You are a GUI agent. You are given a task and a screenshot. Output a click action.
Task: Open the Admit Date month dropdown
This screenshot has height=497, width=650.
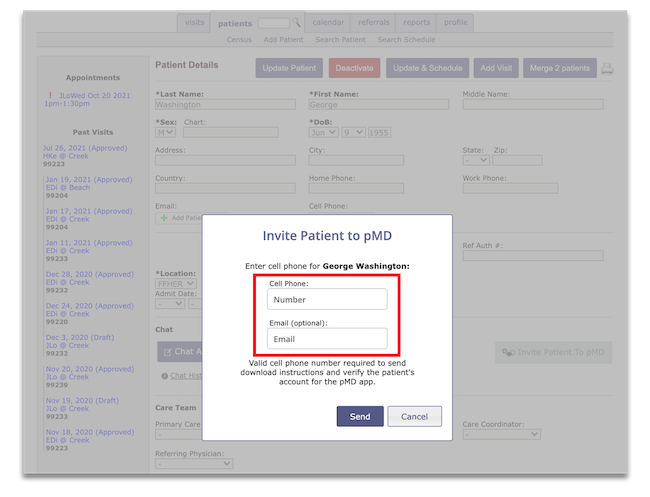point(170,304)
